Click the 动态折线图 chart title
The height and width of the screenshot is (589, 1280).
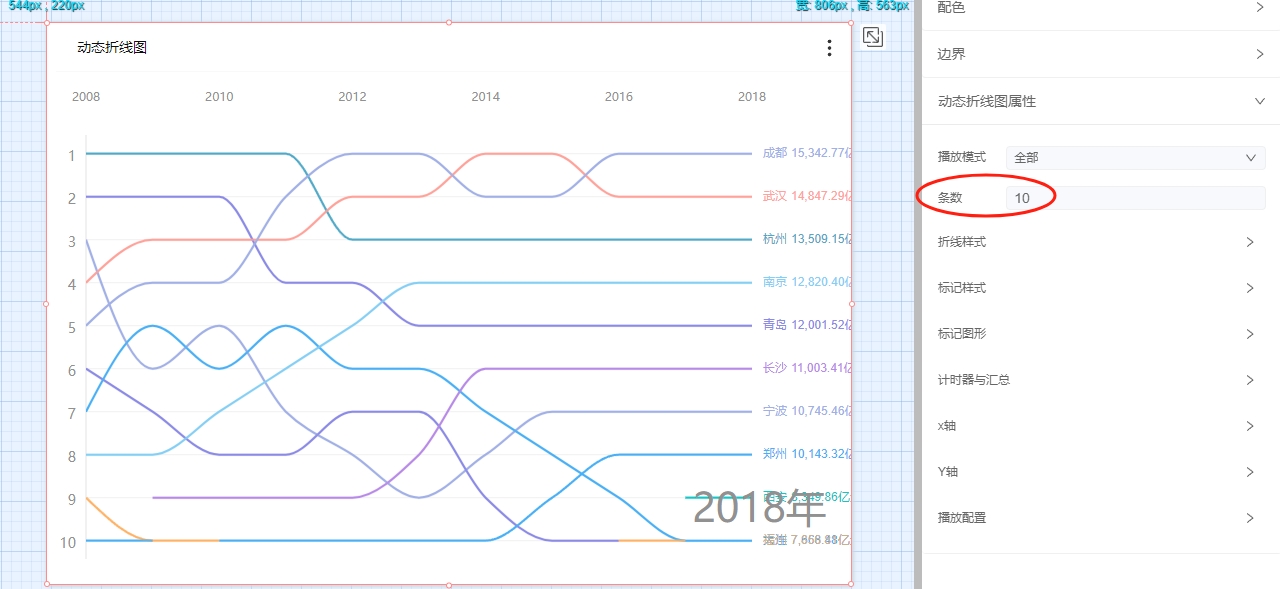[x=112, y=48]
